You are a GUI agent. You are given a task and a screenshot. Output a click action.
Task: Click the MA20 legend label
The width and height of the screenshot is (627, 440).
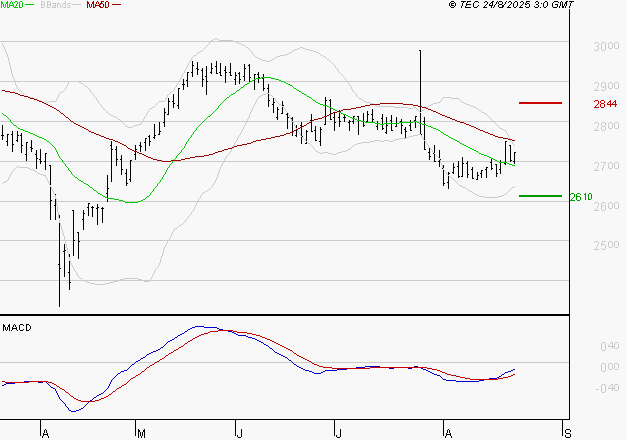[x=12, y=5]
